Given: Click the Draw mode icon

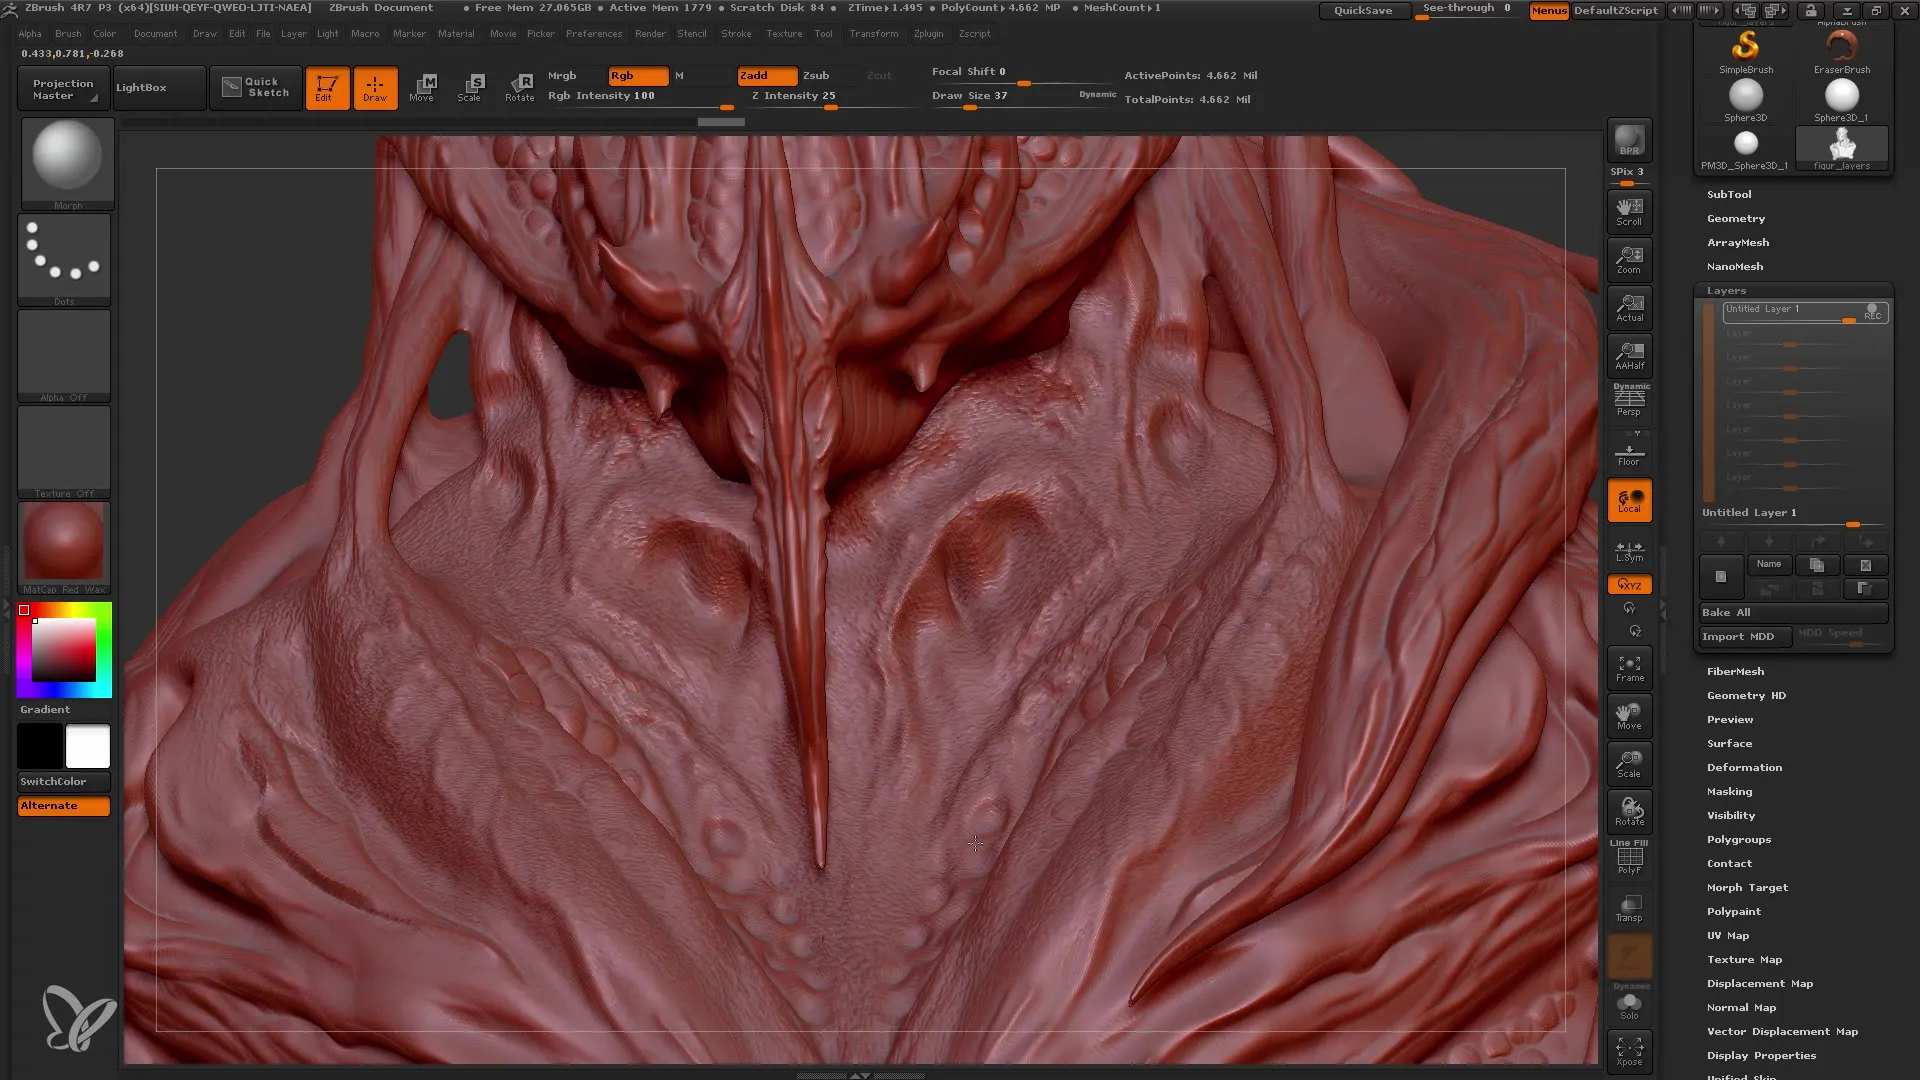Looking at the screenshot, I should tap(375, 86).
